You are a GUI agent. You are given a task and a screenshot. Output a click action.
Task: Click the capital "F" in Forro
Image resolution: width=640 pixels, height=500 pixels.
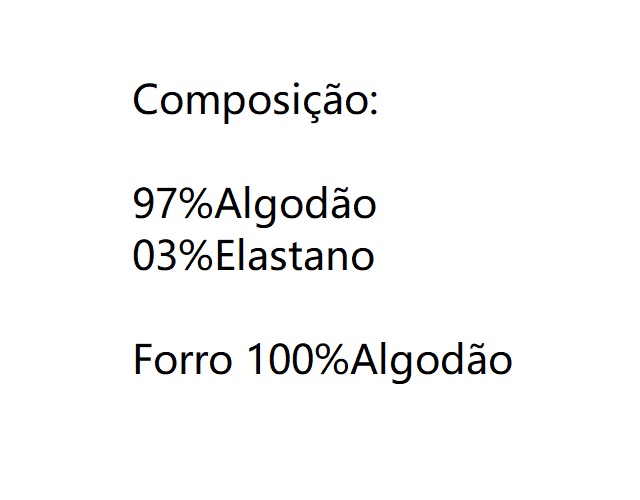click(x=142, y=360)
